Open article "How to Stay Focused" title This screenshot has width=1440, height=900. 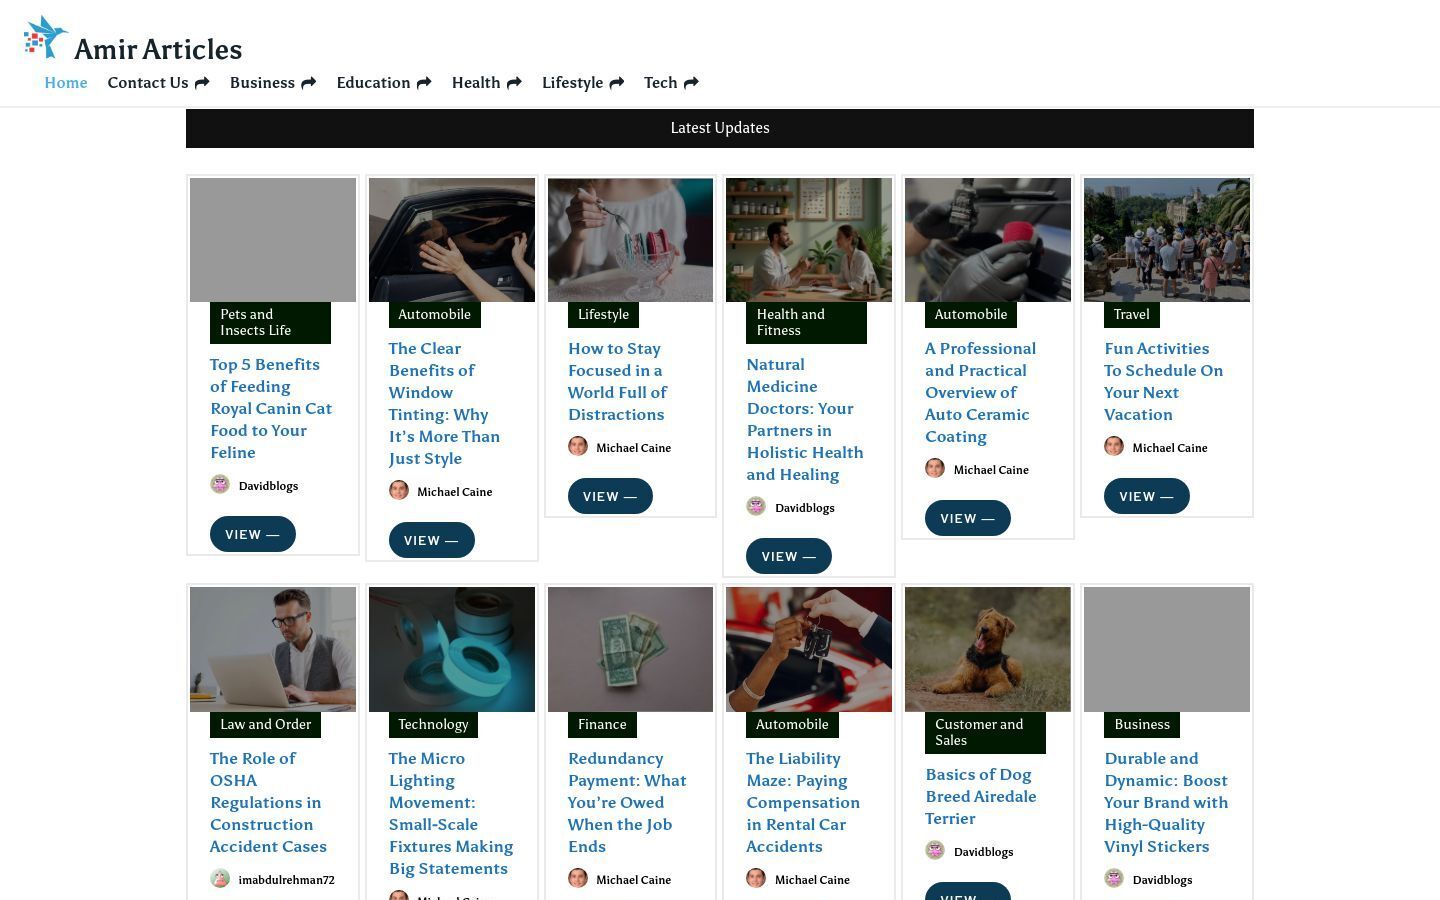pos(617,381)
